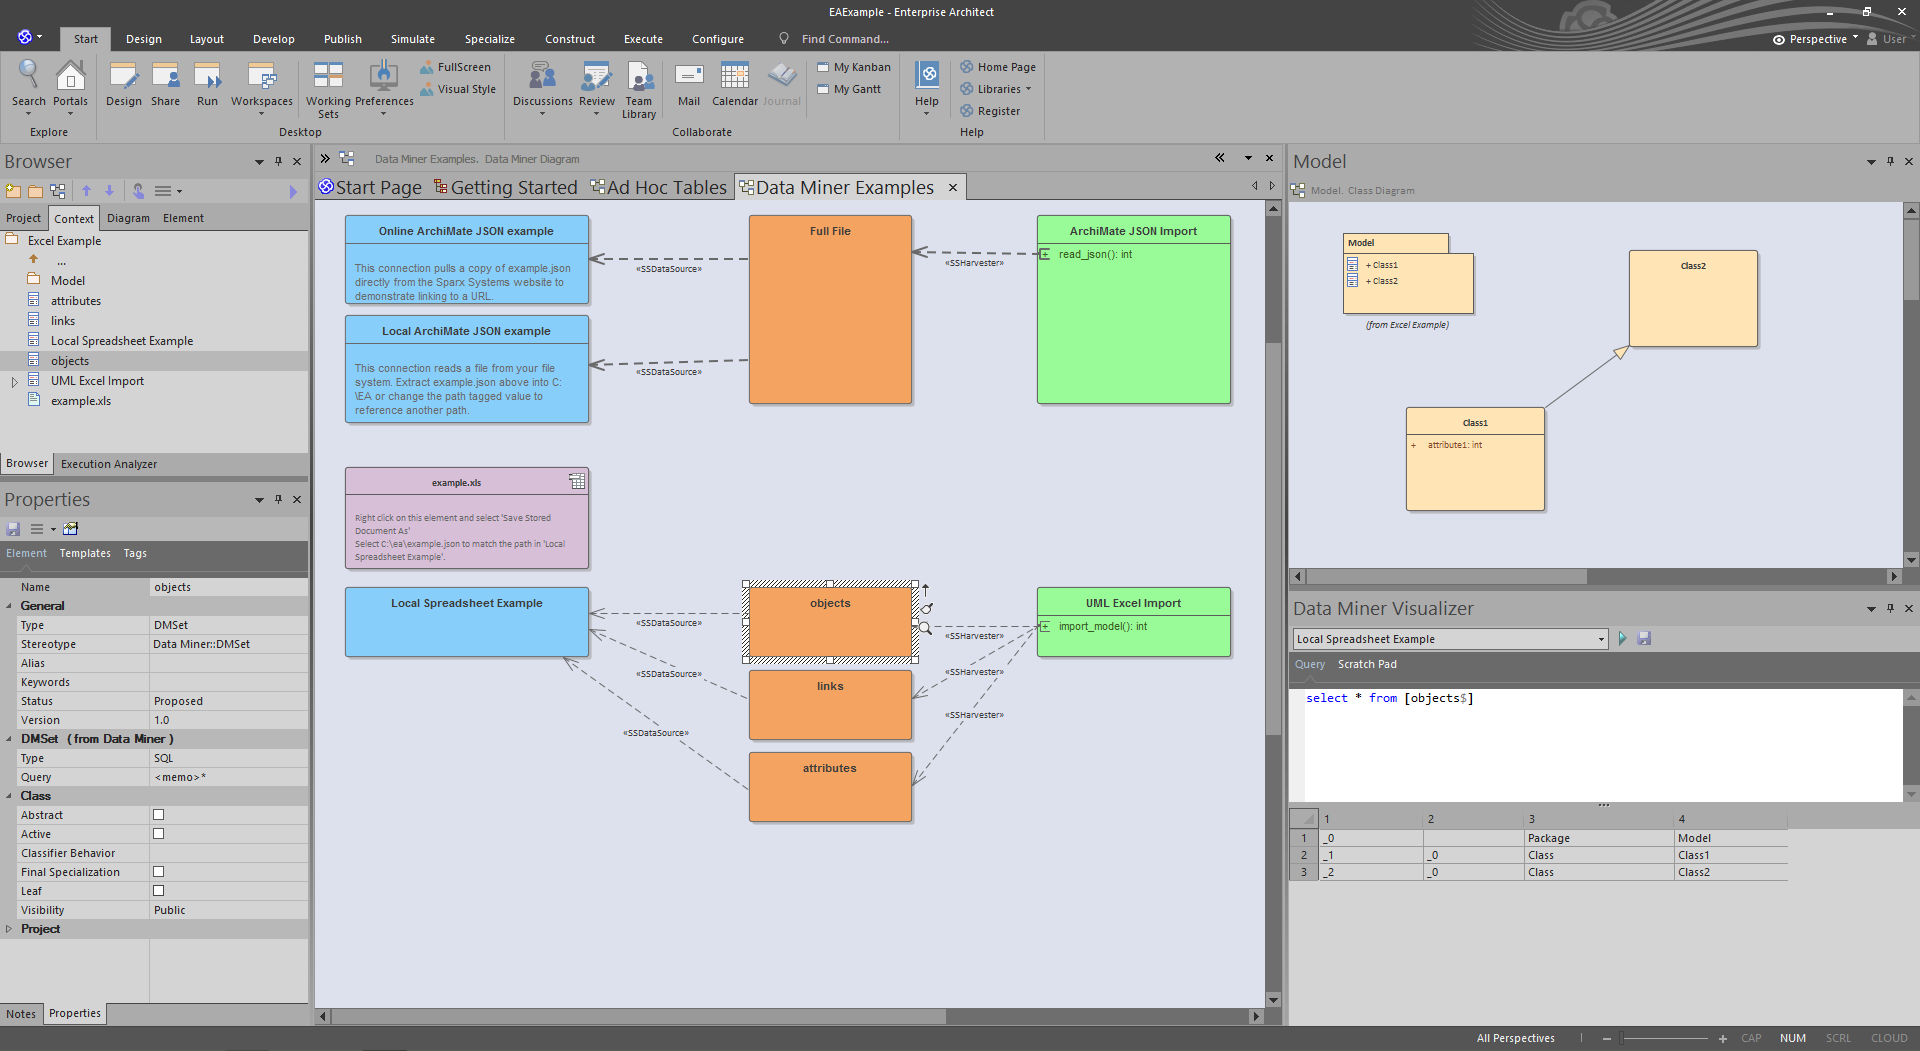Run query in Data Miner Visualizer

click(1622, 639)
